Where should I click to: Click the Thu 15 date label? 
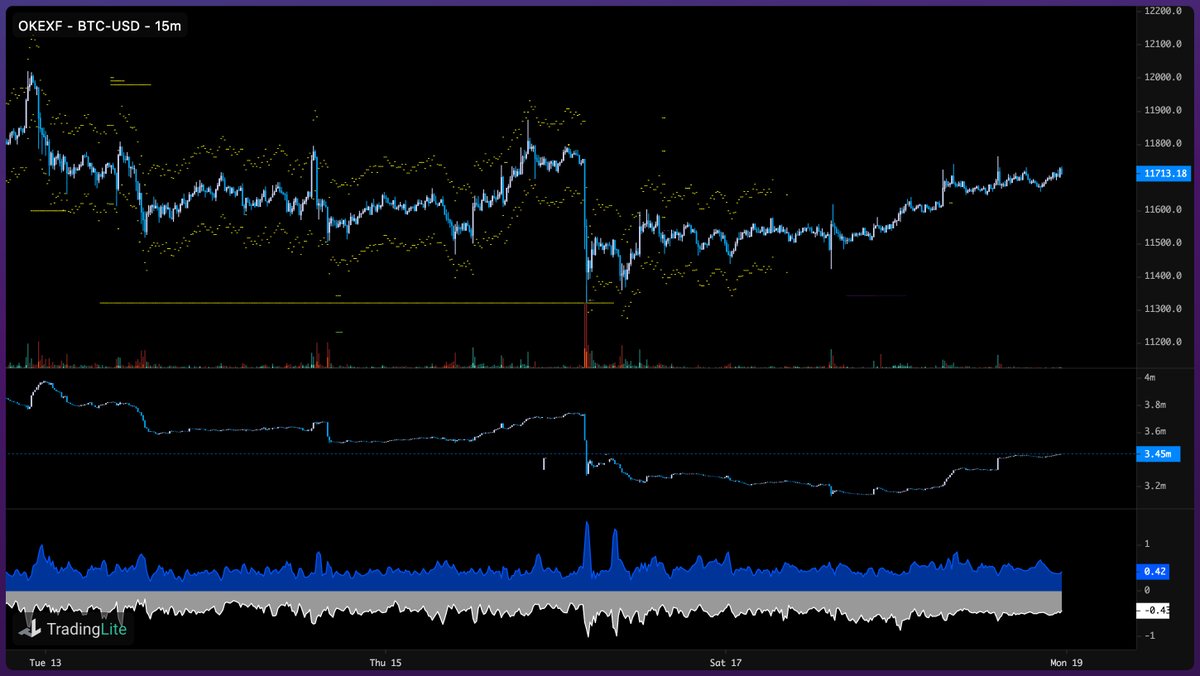click(x=386, y=662)
